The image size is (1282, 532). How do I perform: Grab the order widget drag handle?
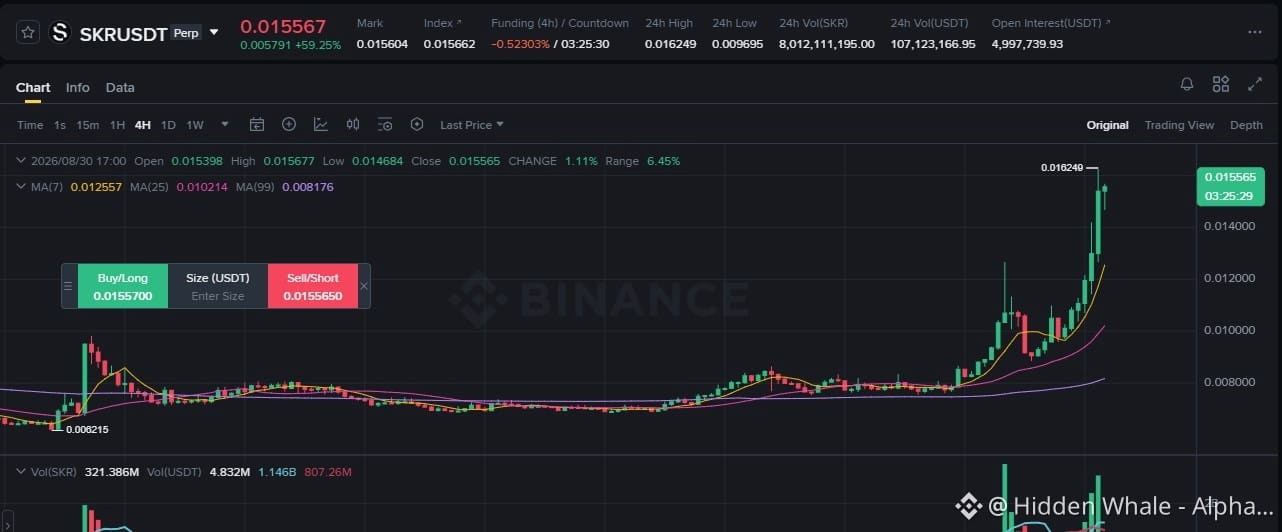(68, 286)
